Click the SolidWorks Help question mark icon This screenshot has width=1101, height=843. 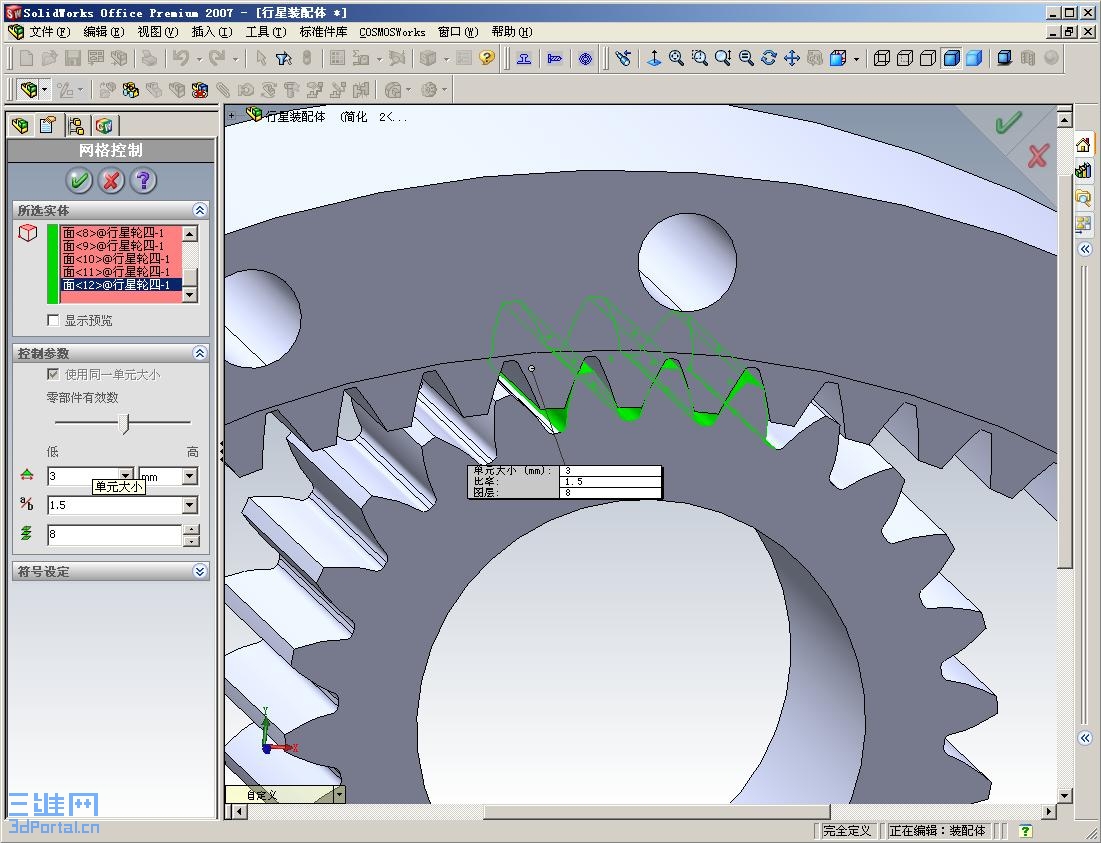pyautogui.click(x=487, y=58)
